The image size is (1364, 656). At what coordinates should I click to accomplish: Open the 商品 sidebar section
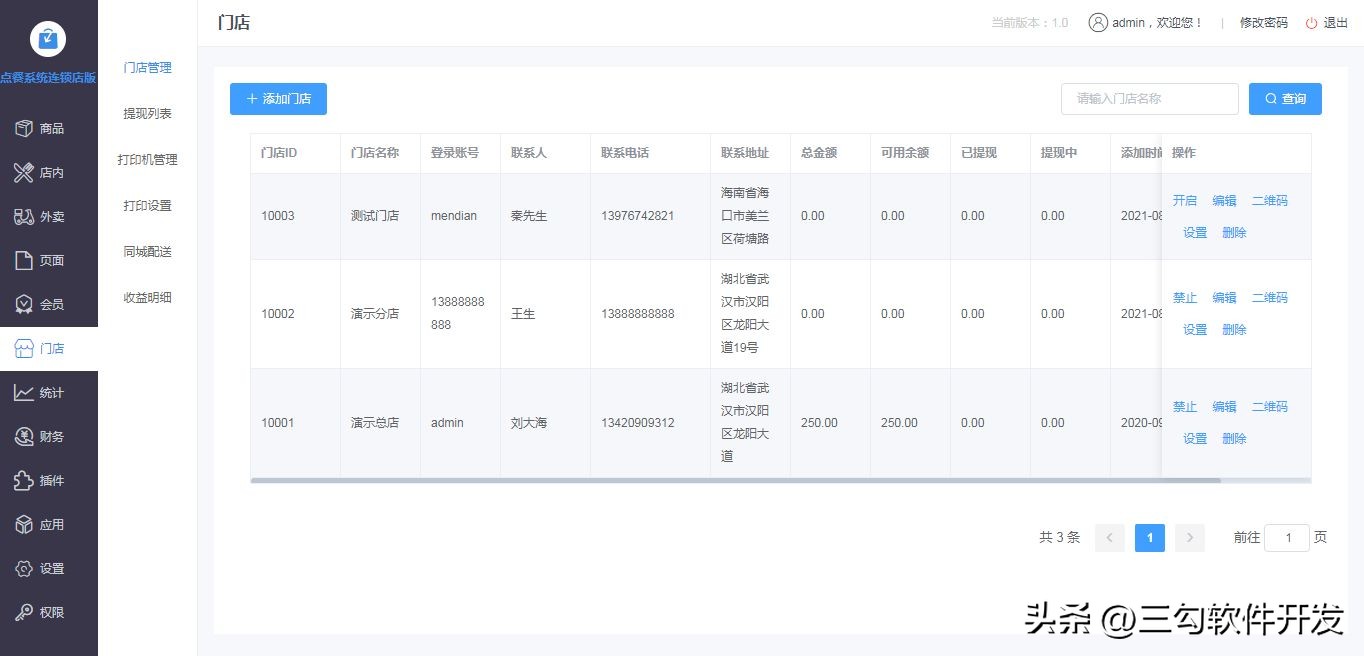coord(49,128)
